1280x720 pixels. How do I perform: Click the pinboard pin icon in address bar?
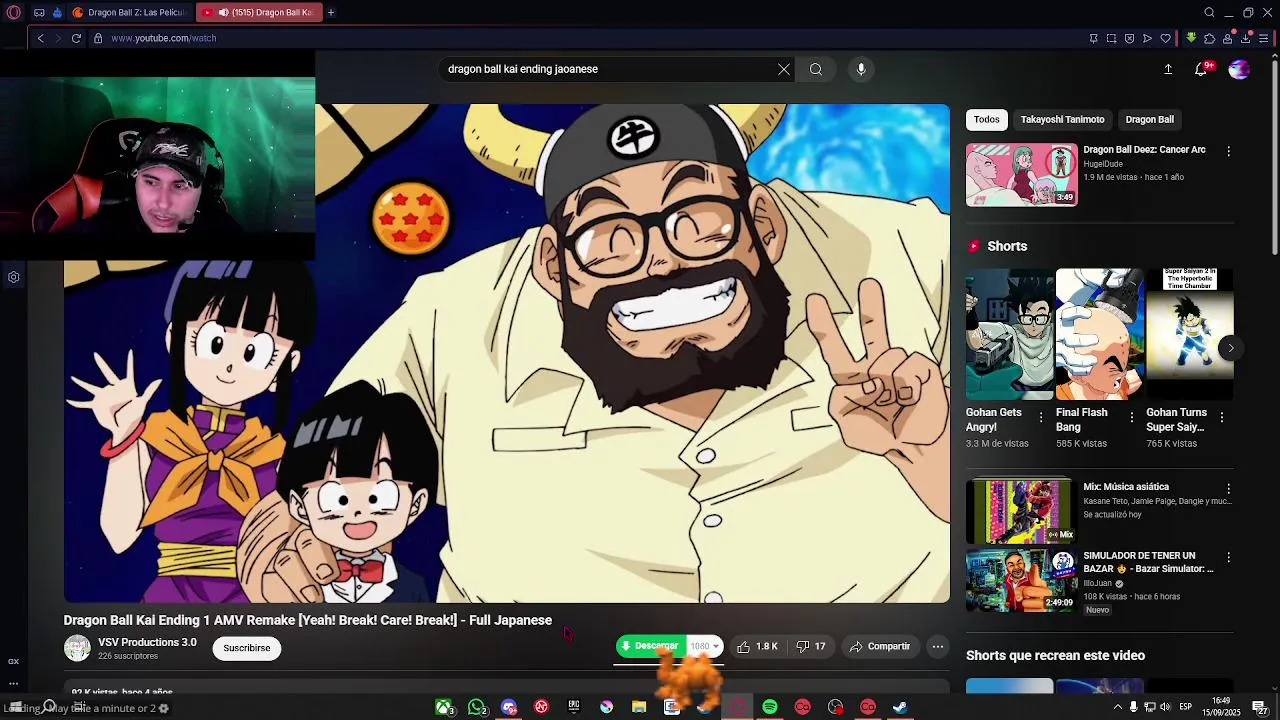pos(1093,38)
